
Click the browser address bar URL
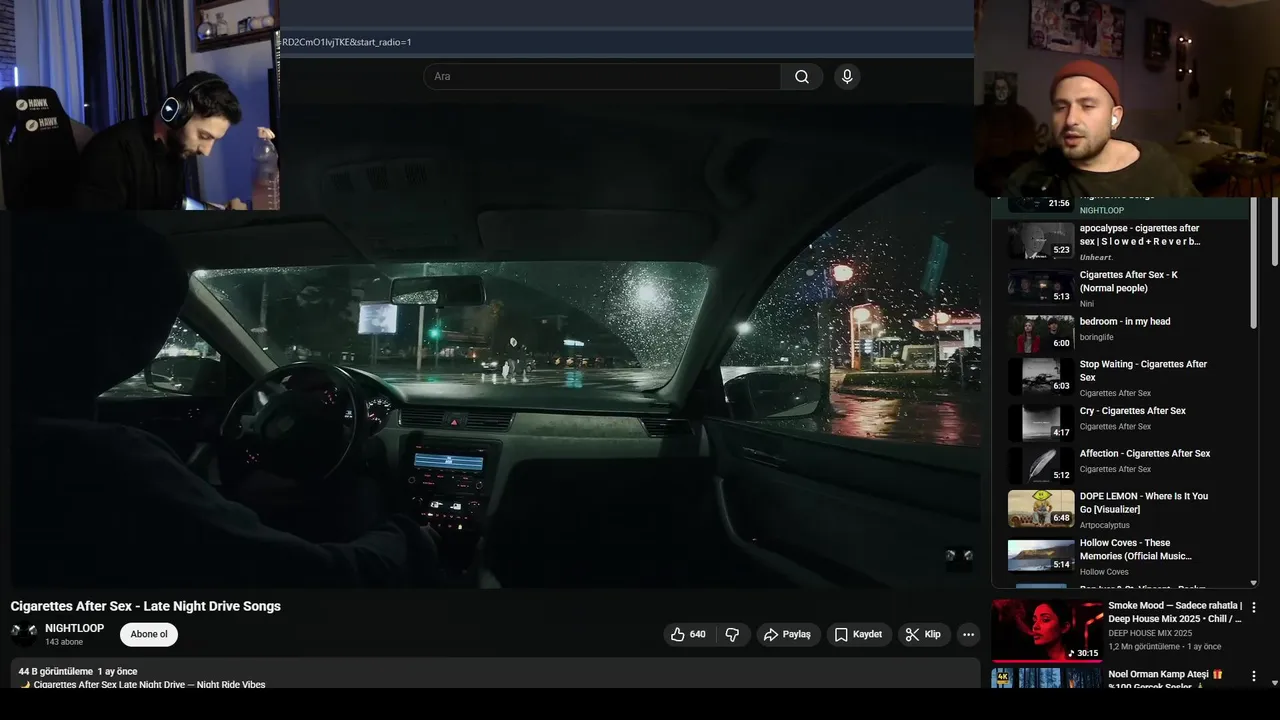coord(347,42)
